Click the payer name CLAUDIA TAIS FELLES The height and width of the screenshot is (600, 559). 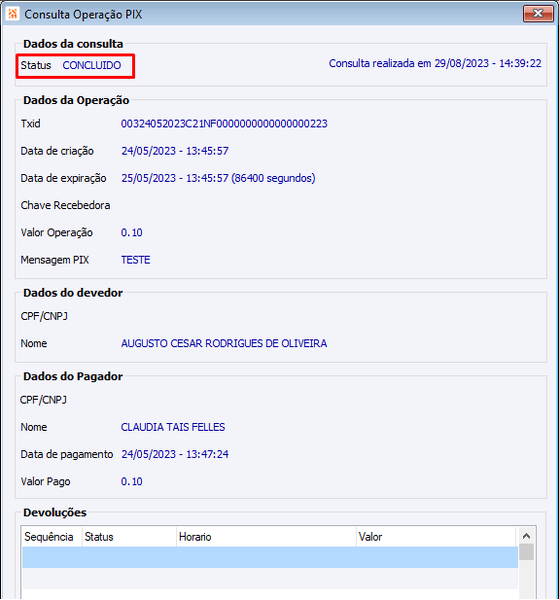[173, 427]
